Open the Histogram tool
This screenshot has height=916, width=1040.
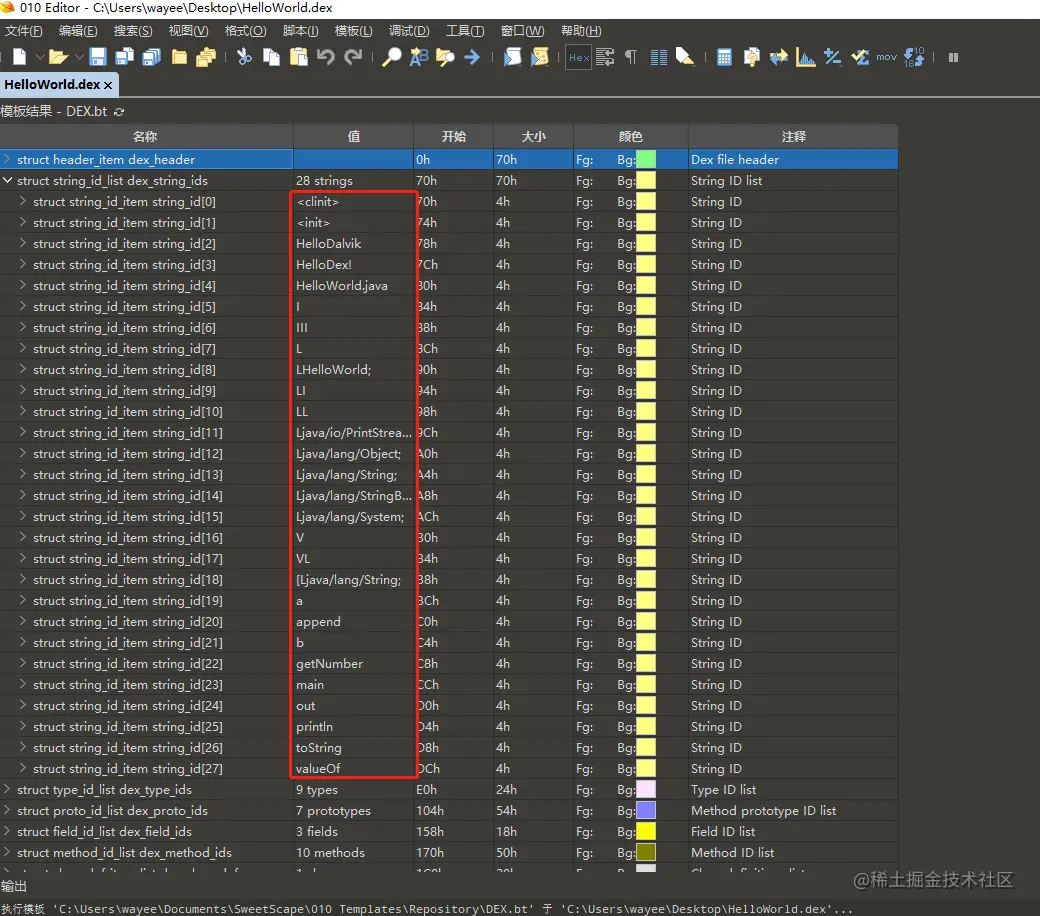806,58
